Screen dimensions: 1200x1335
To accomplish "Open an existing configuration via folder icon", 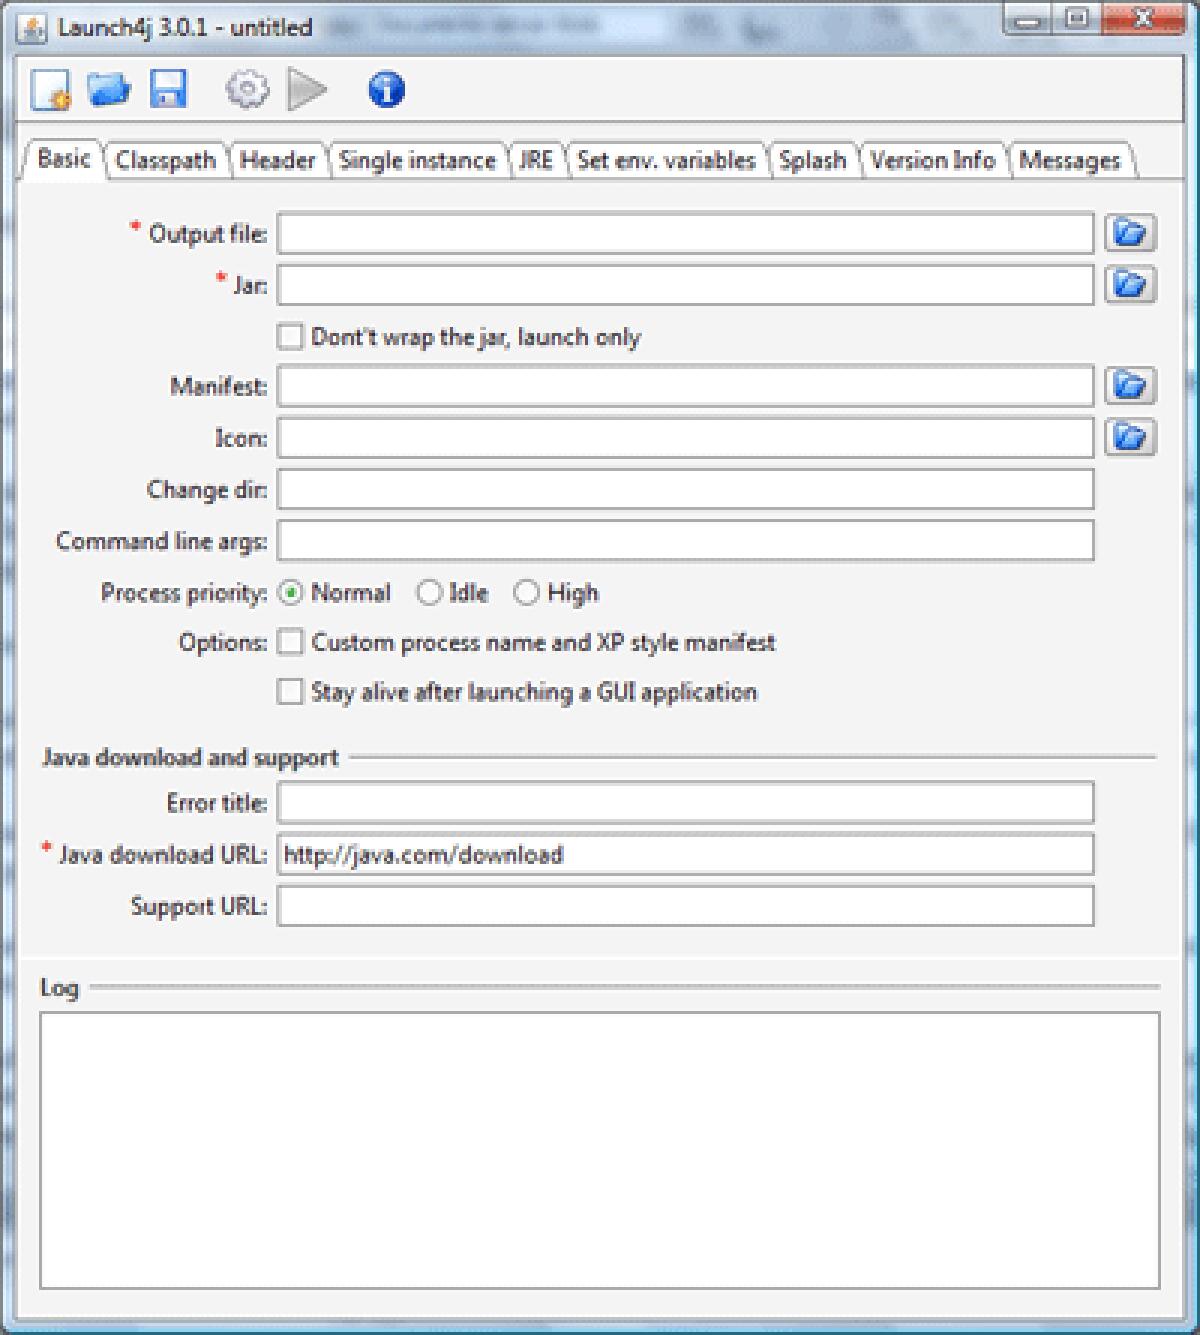I will [109, 89].
